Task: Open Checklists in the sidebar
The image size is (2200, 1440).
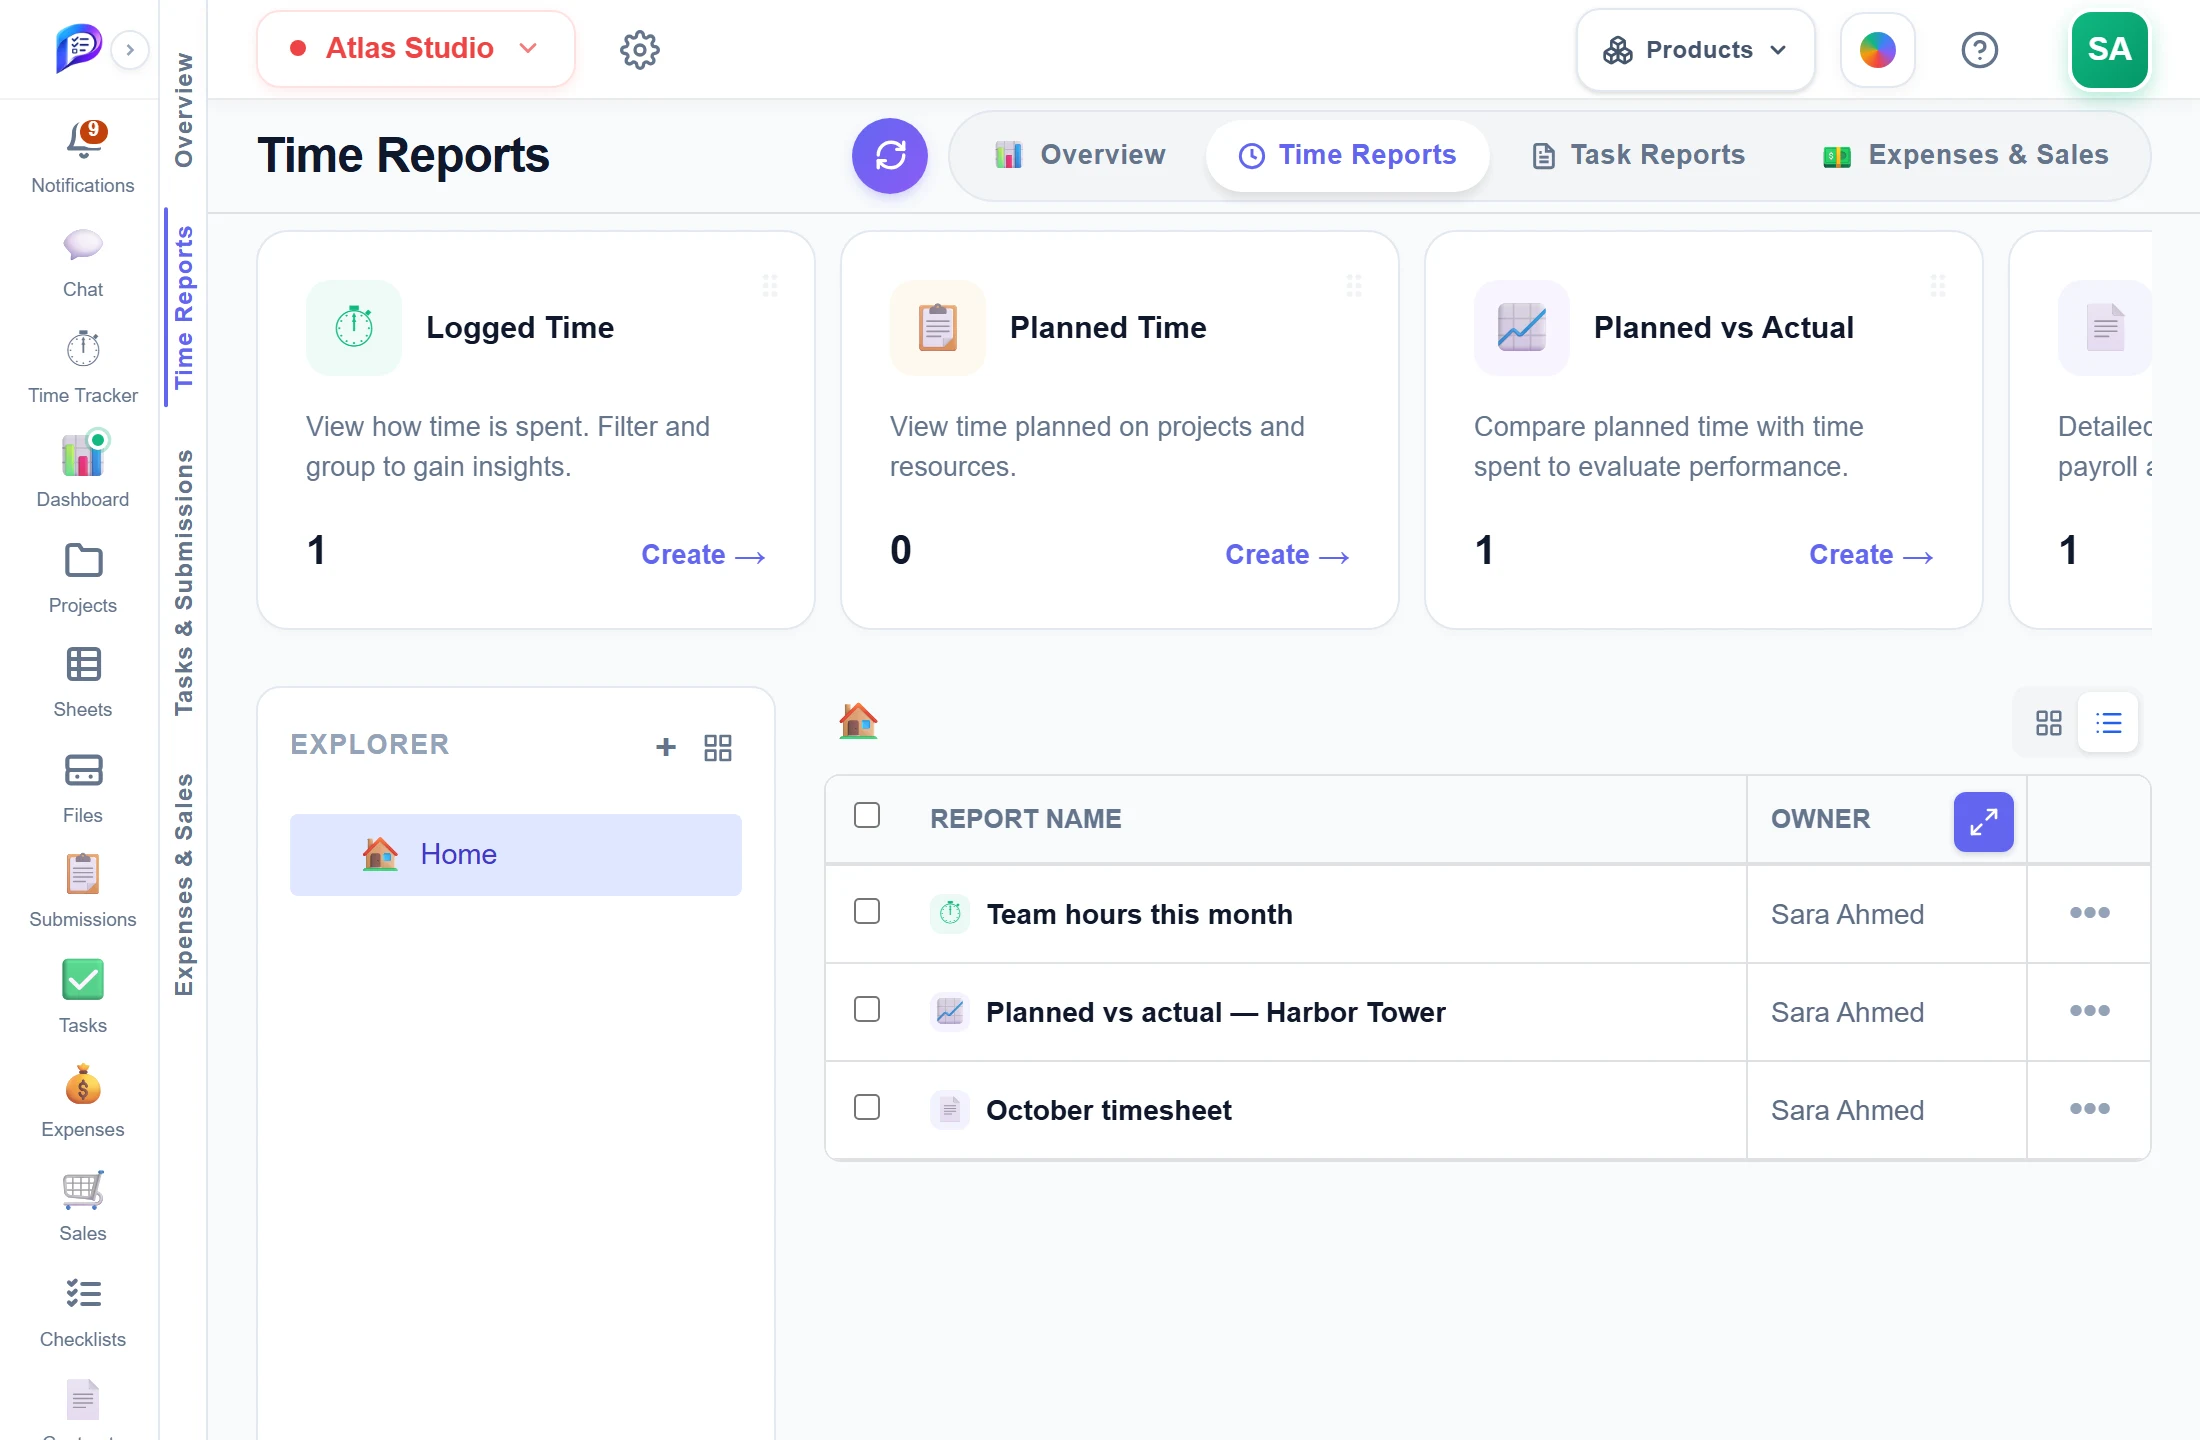Action: (83, 1311)
